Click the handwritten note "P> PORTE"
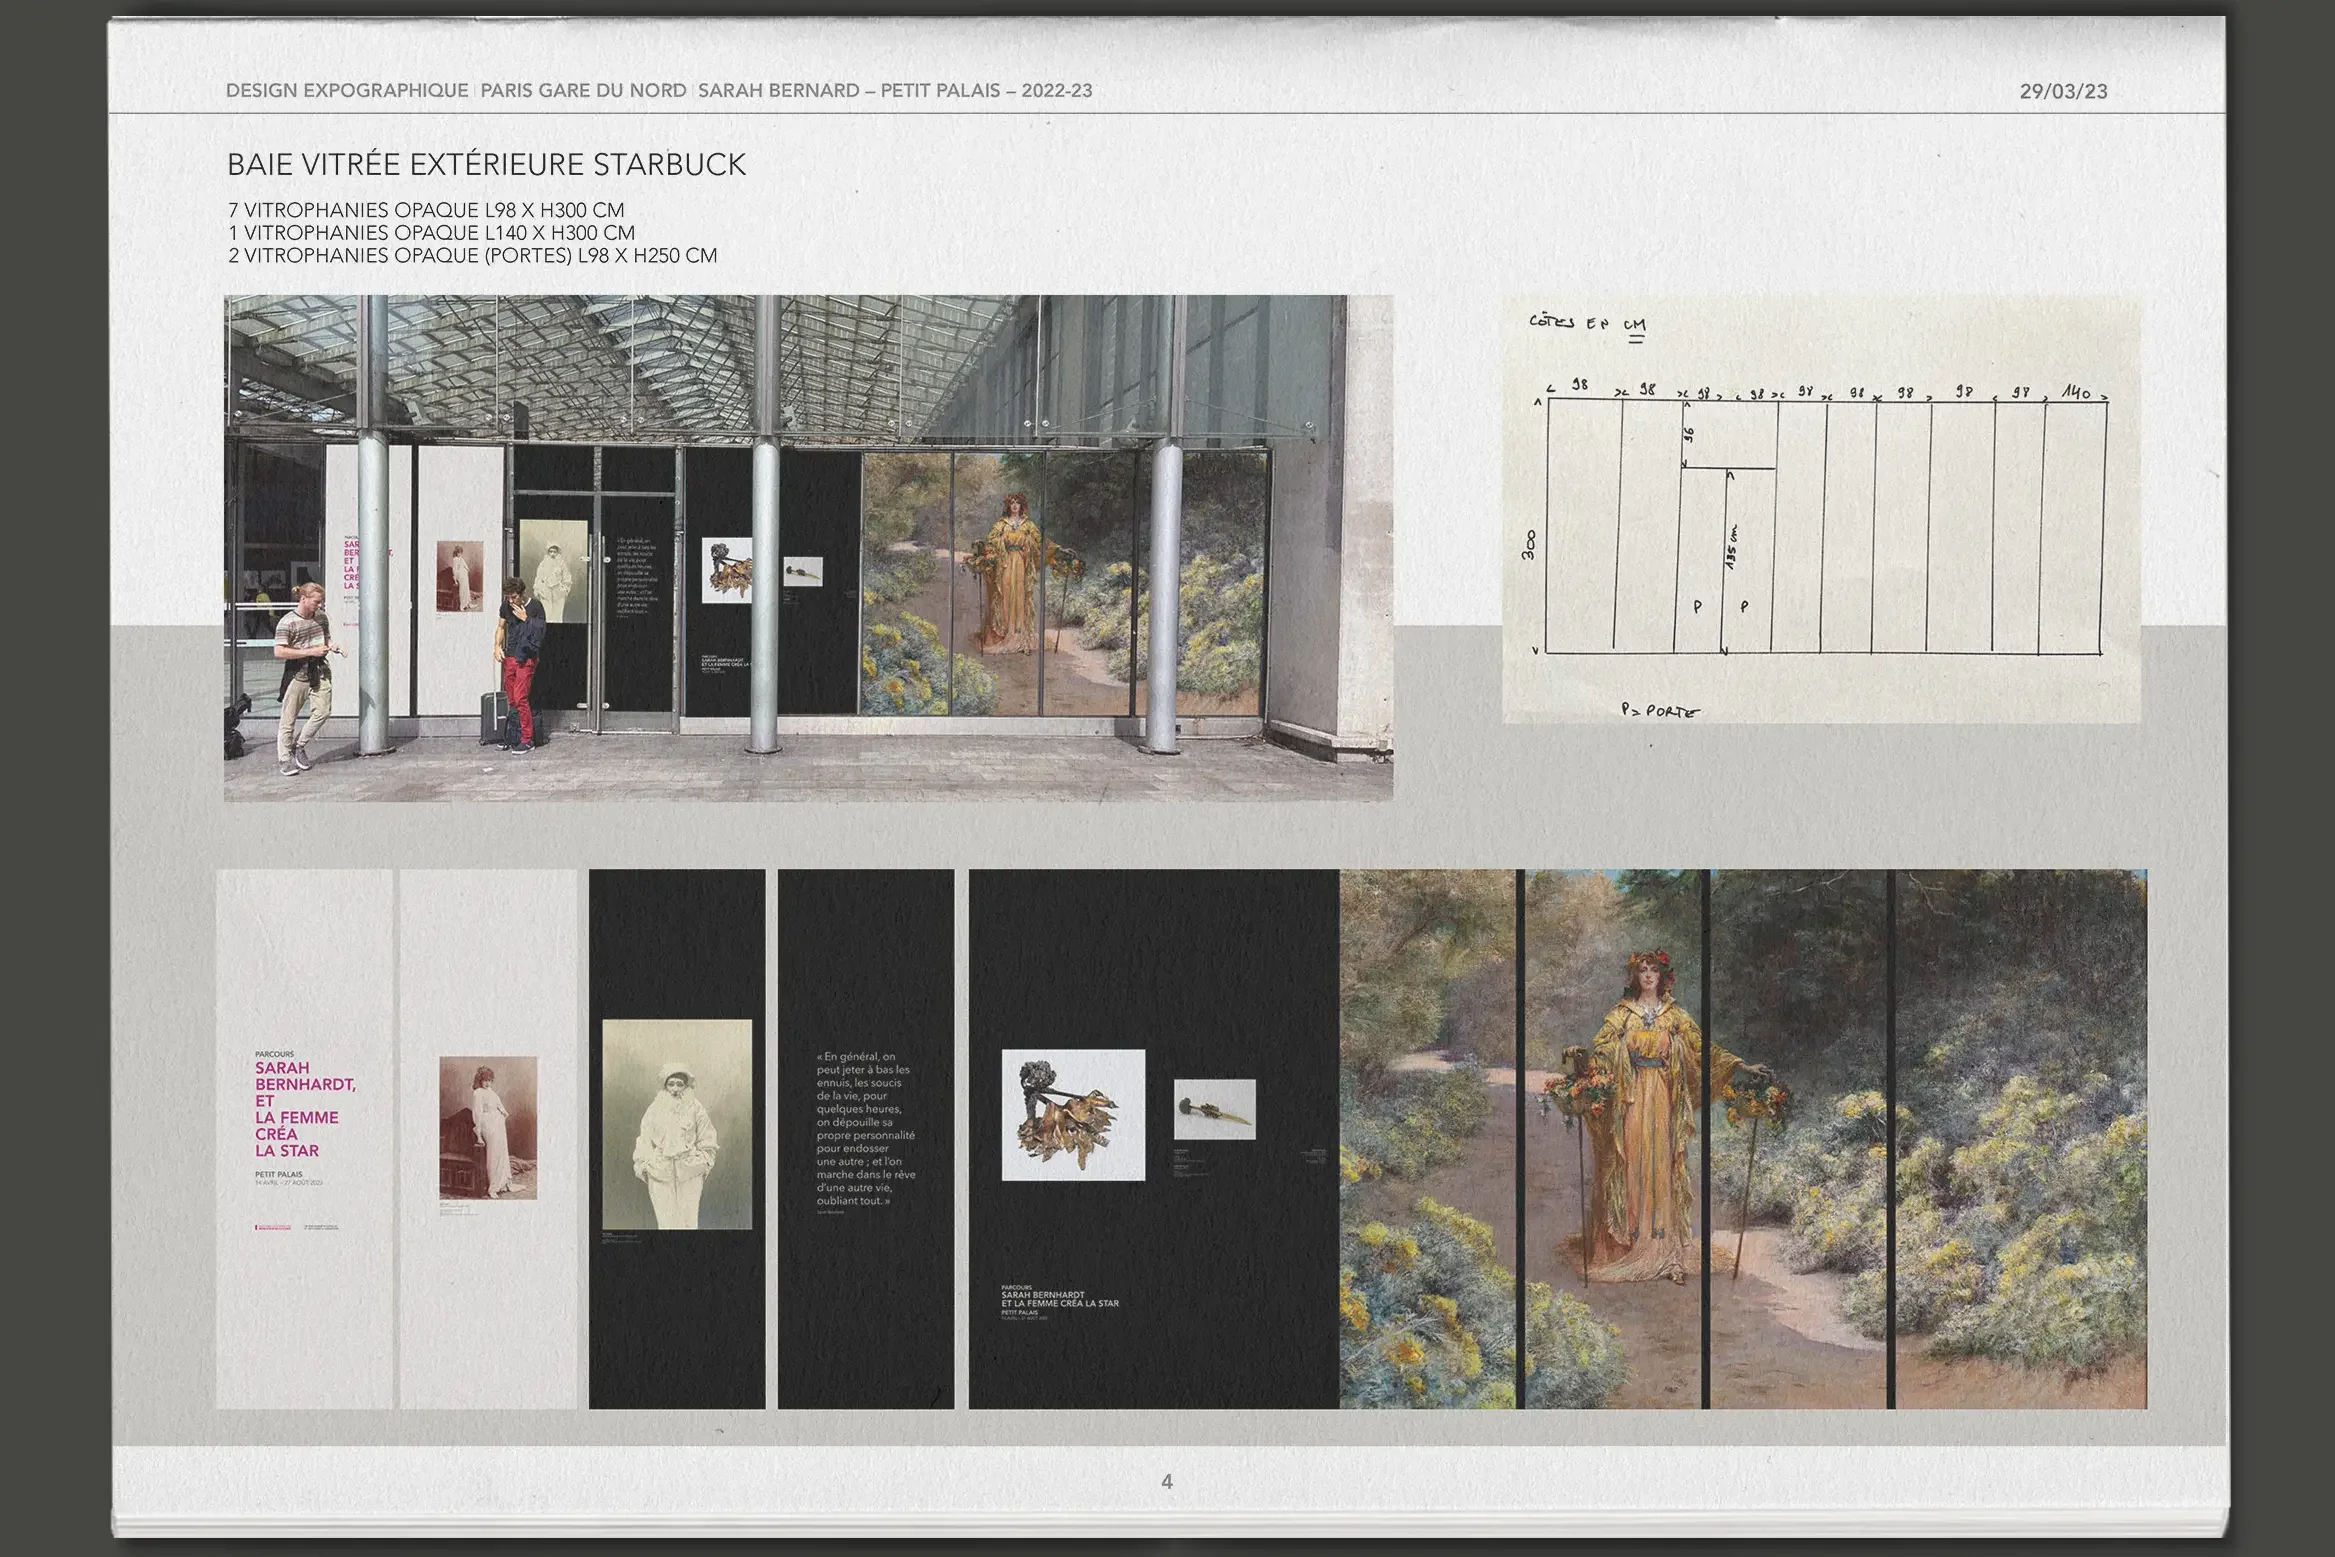Image resolution: width=2335 pixels, height=1557 pixels. (1660, 711)
